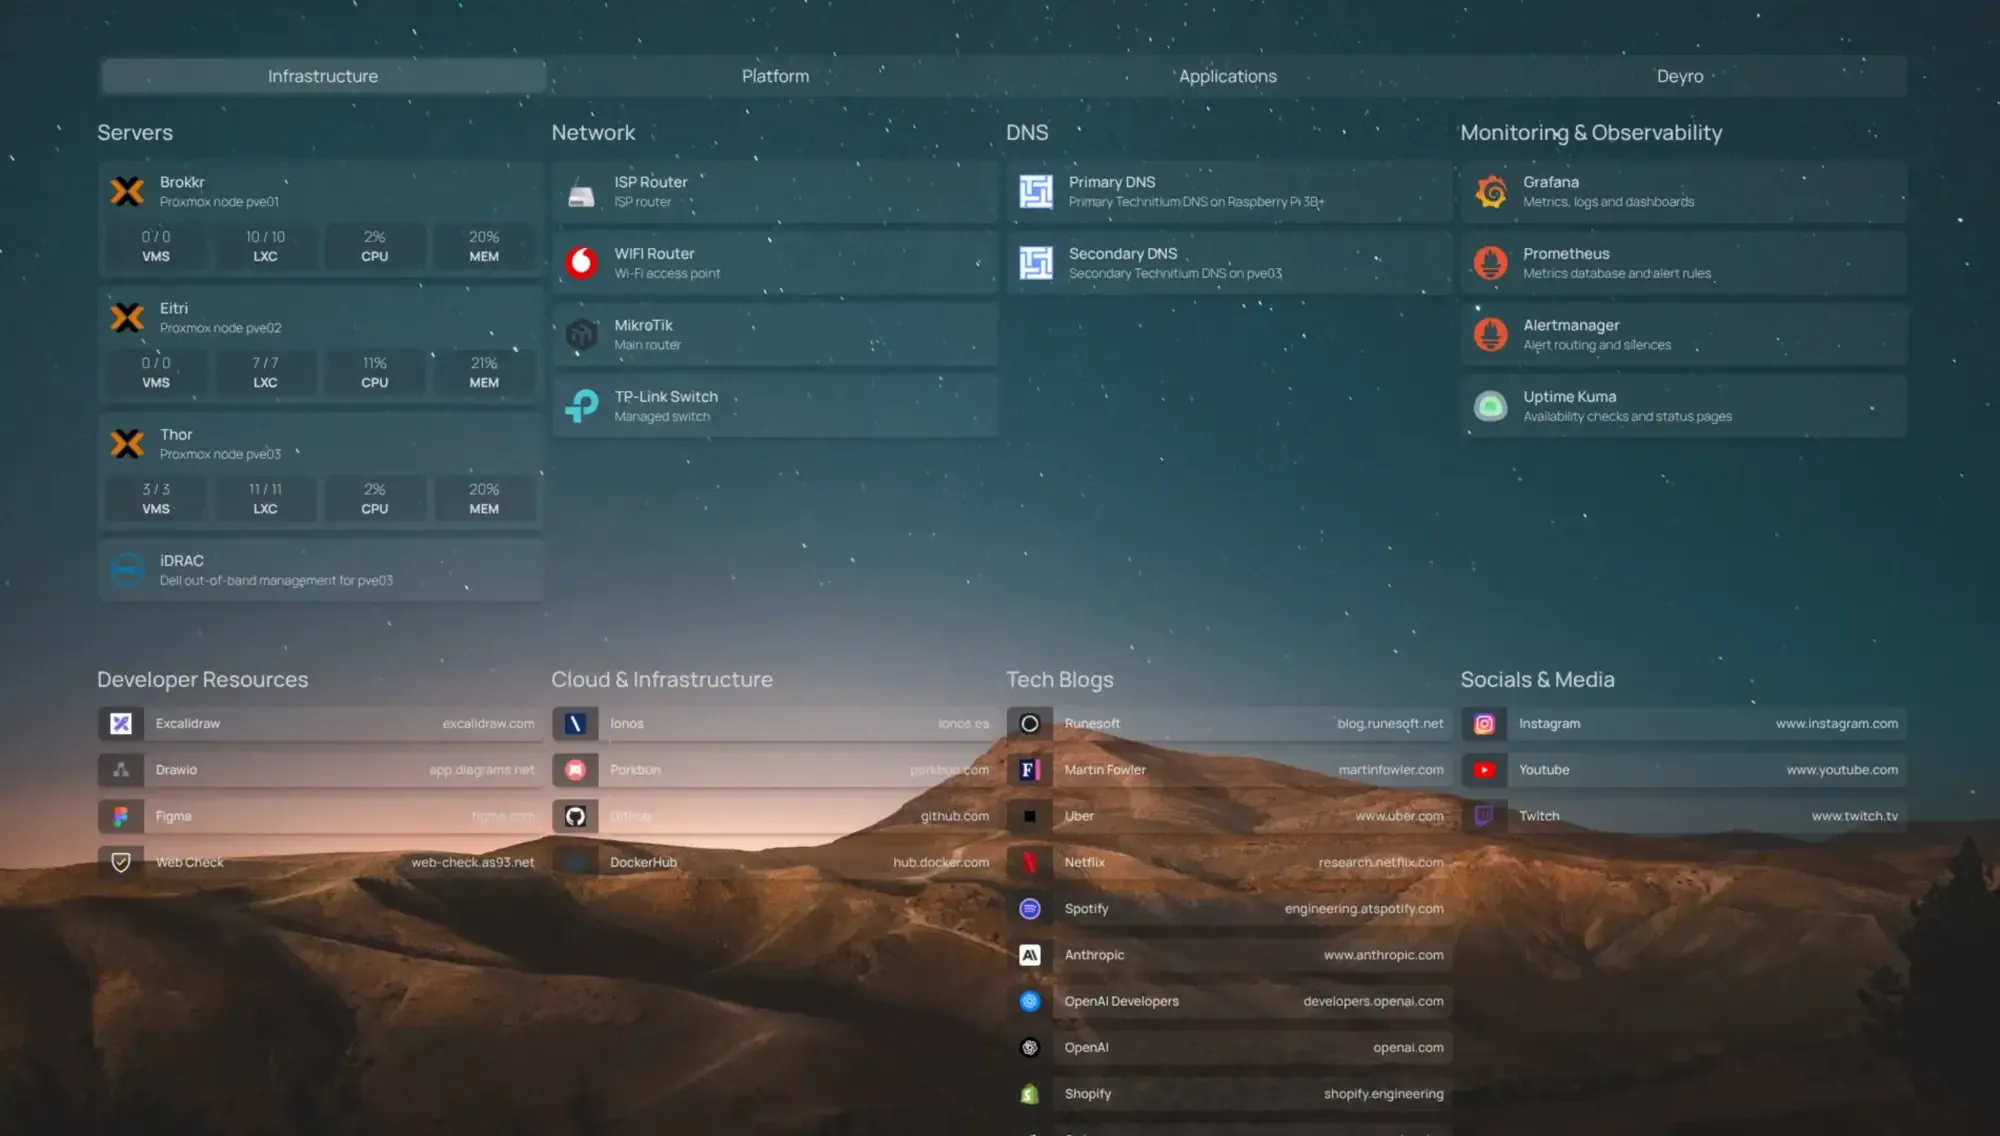
Task: Switch to the Infrastructure tab
Action: 323,76
